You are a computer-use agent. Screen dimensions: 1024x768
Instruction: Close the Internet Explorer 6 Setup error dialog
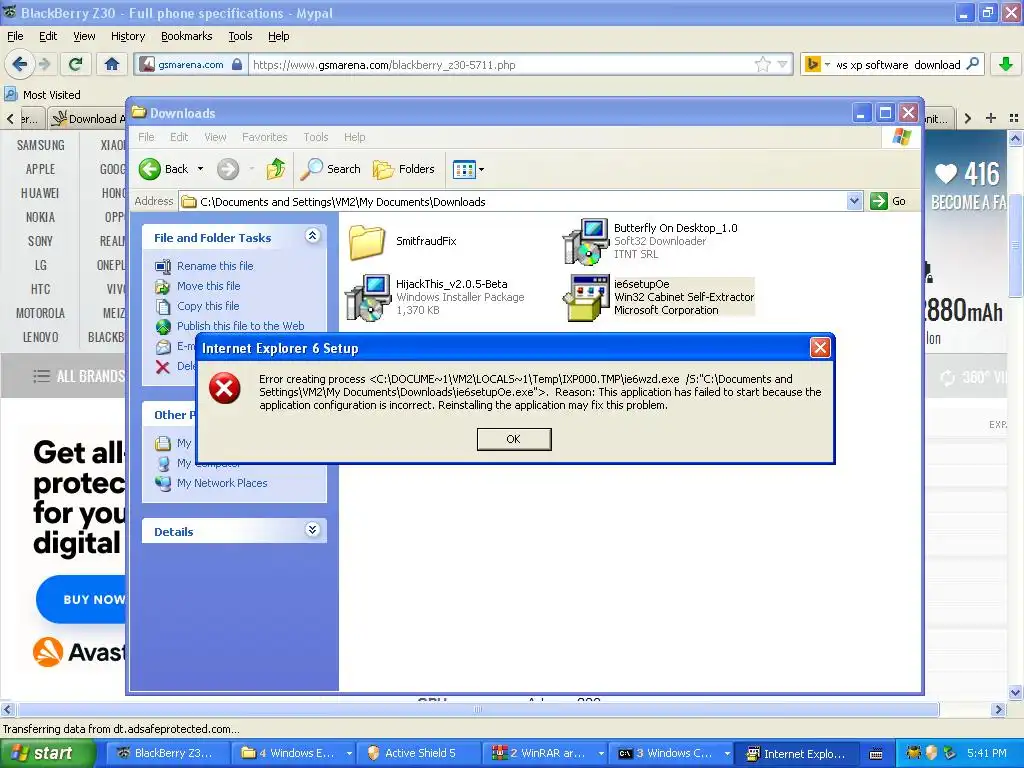[x=820, y=347]
